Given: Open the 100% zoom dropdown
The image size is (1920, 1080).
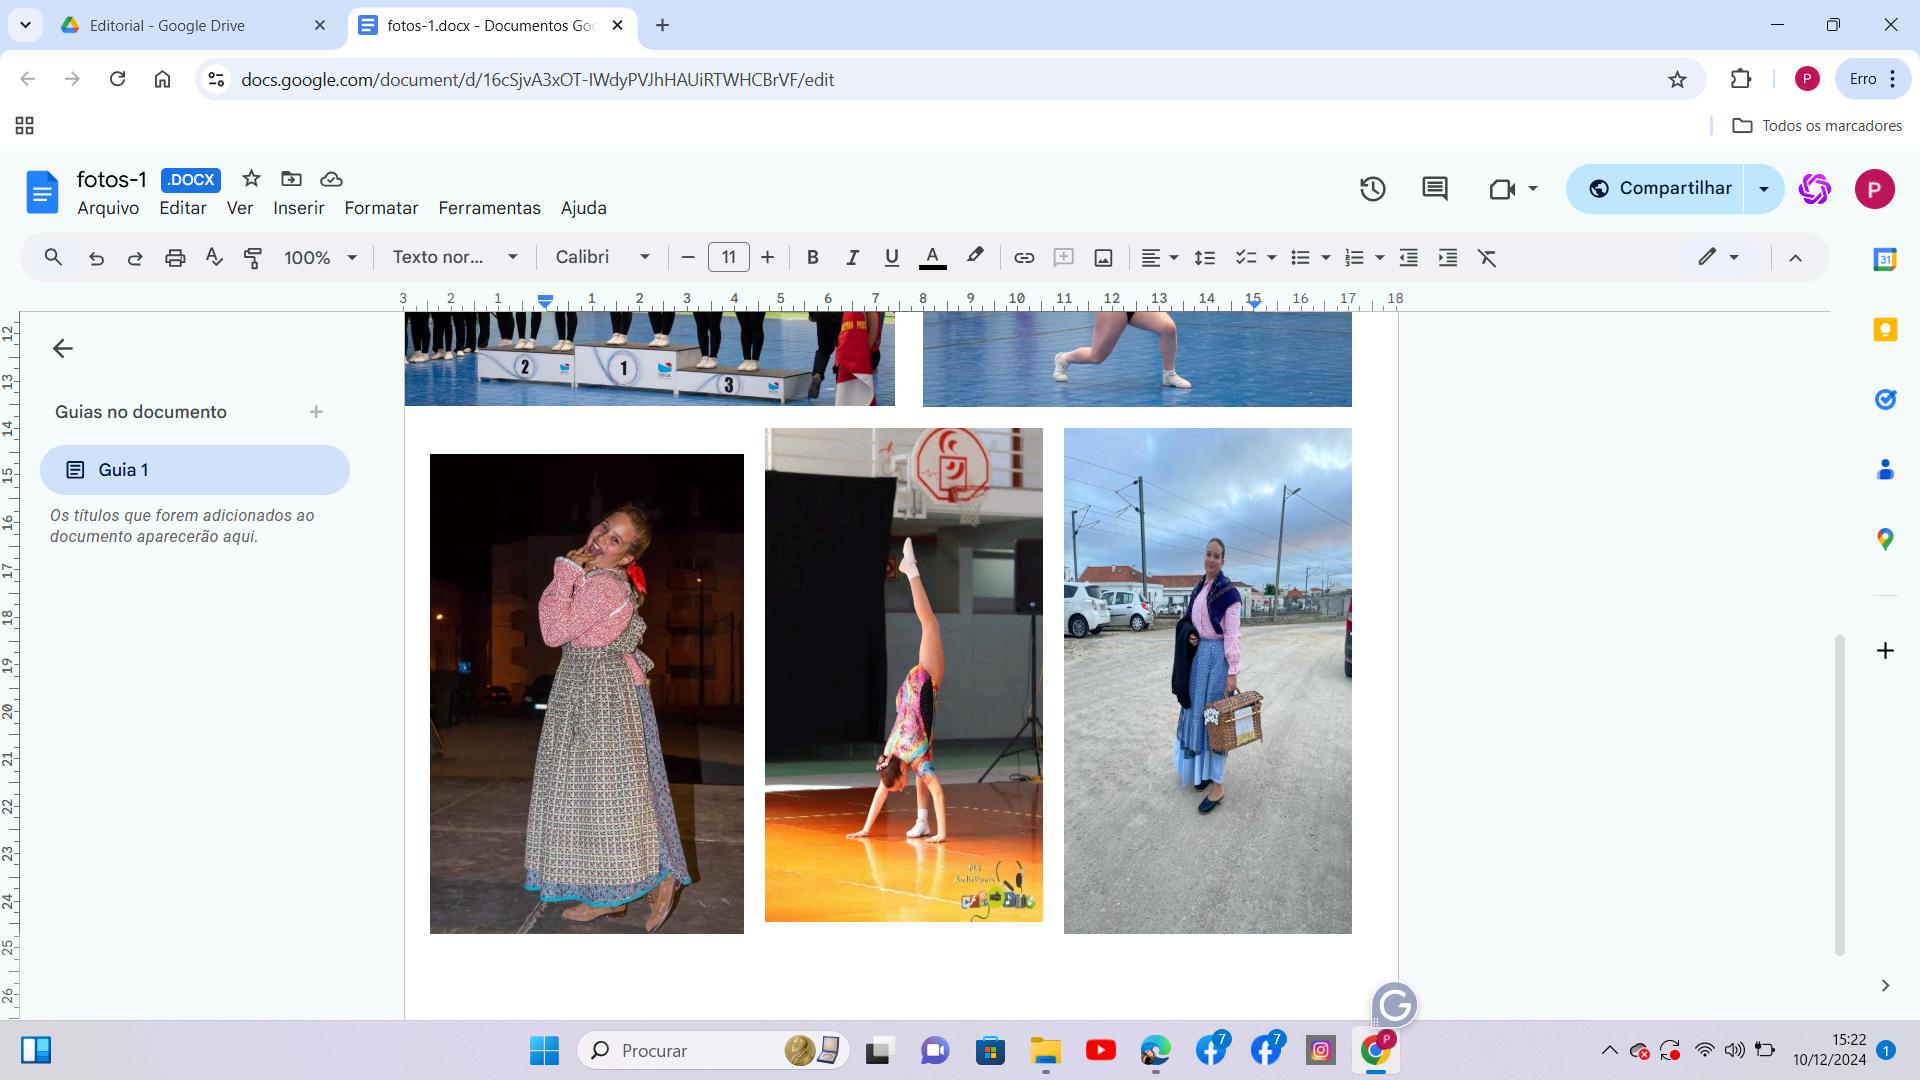Looking at the screenshot, I should [x=320, y=258].
